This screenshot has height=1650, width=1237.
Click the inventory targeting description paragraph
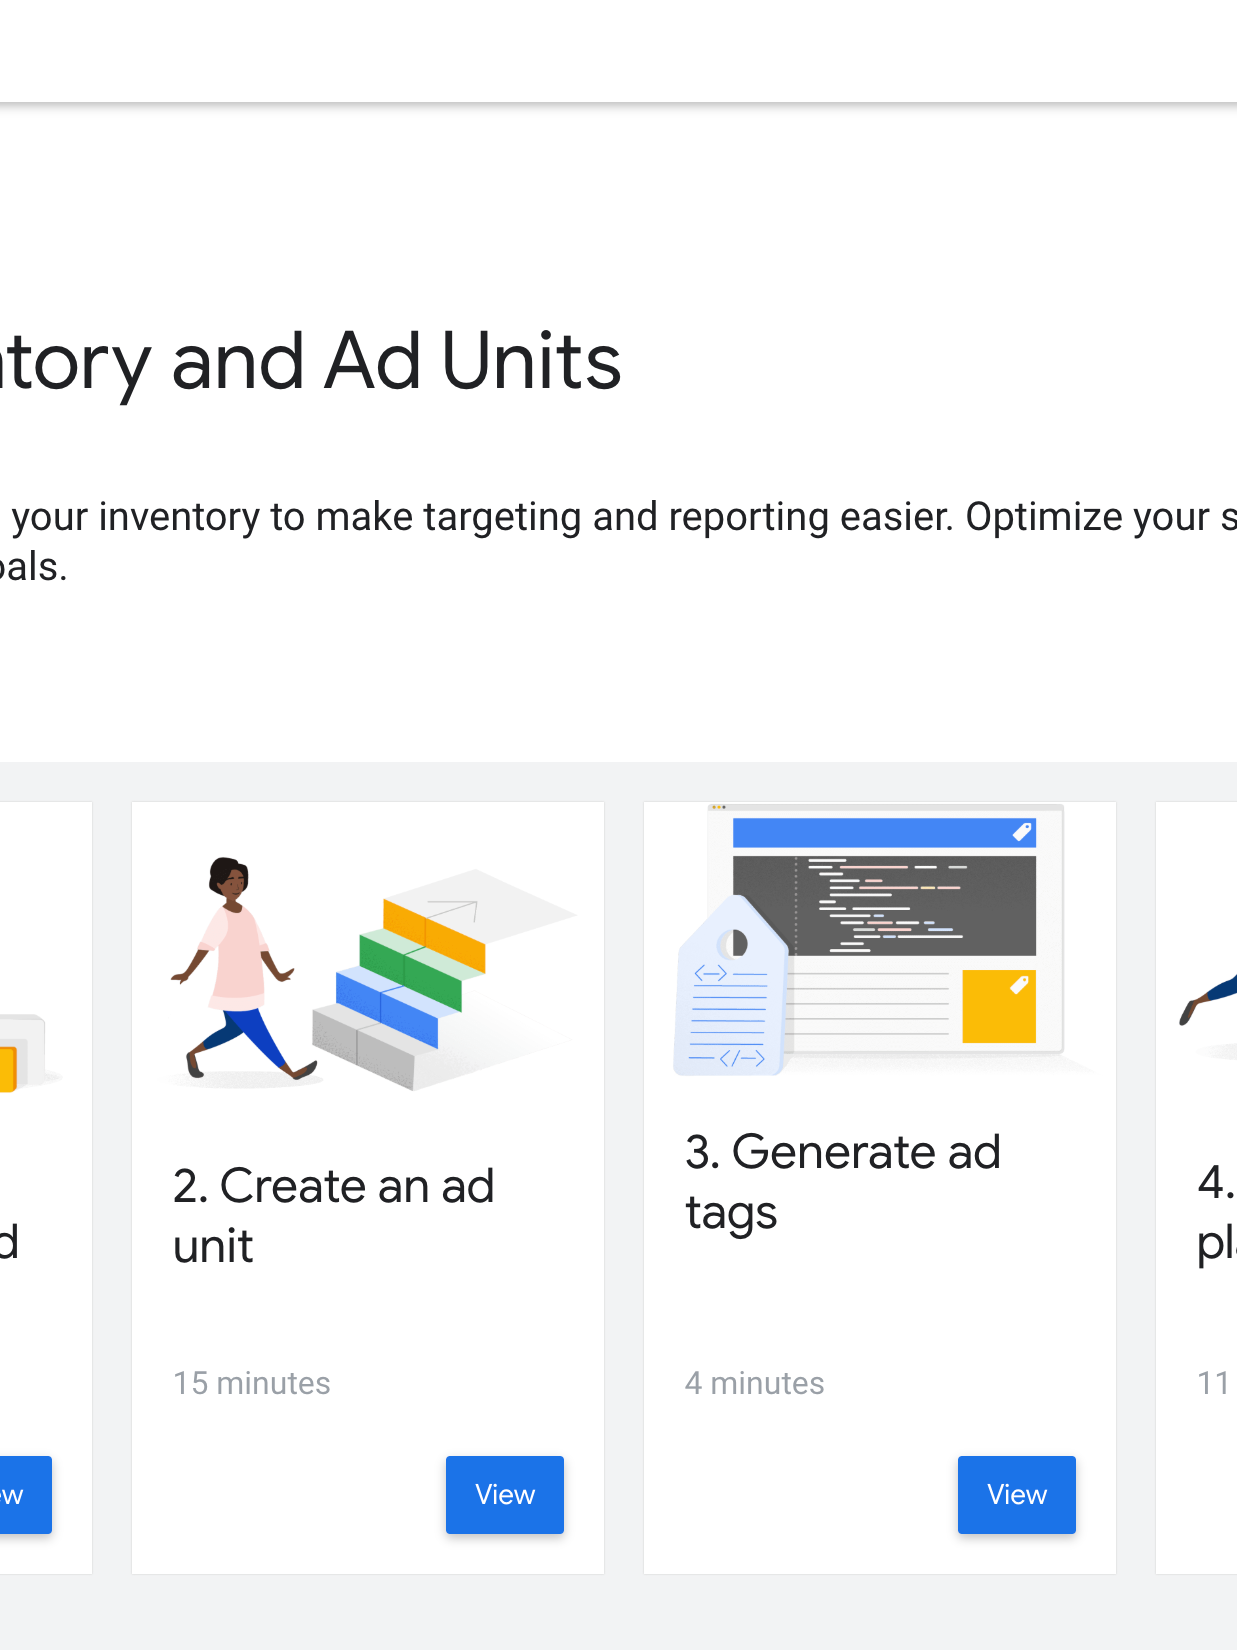pos(618,541)
